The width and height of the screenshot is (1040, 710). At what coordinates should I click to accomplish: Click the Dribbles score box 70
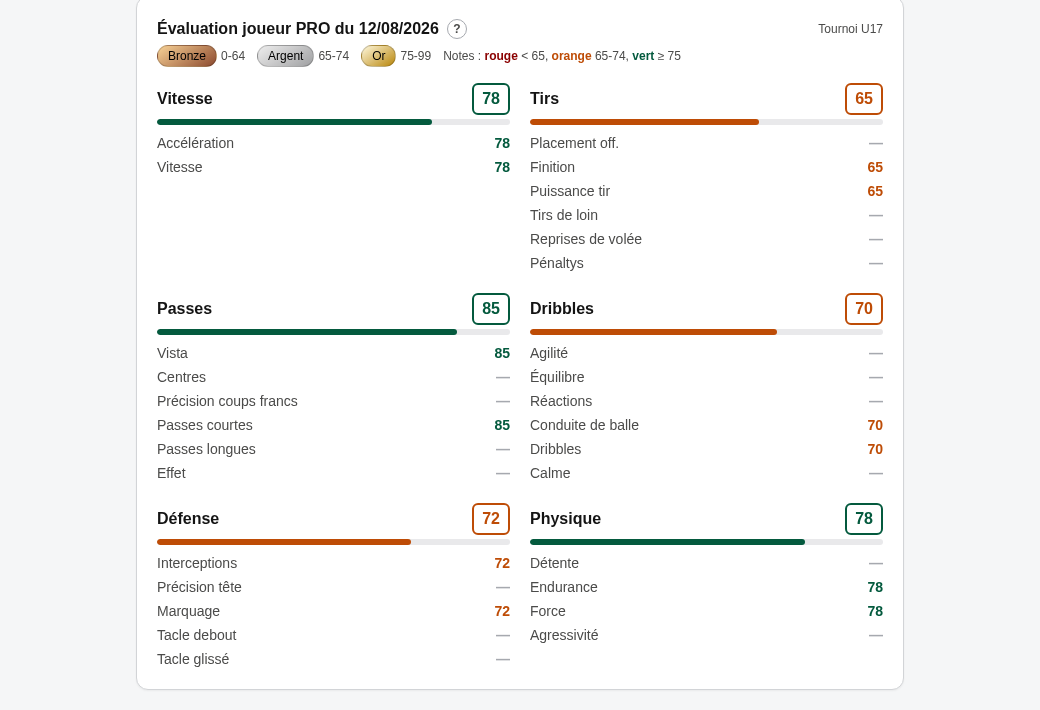(864, 309)
